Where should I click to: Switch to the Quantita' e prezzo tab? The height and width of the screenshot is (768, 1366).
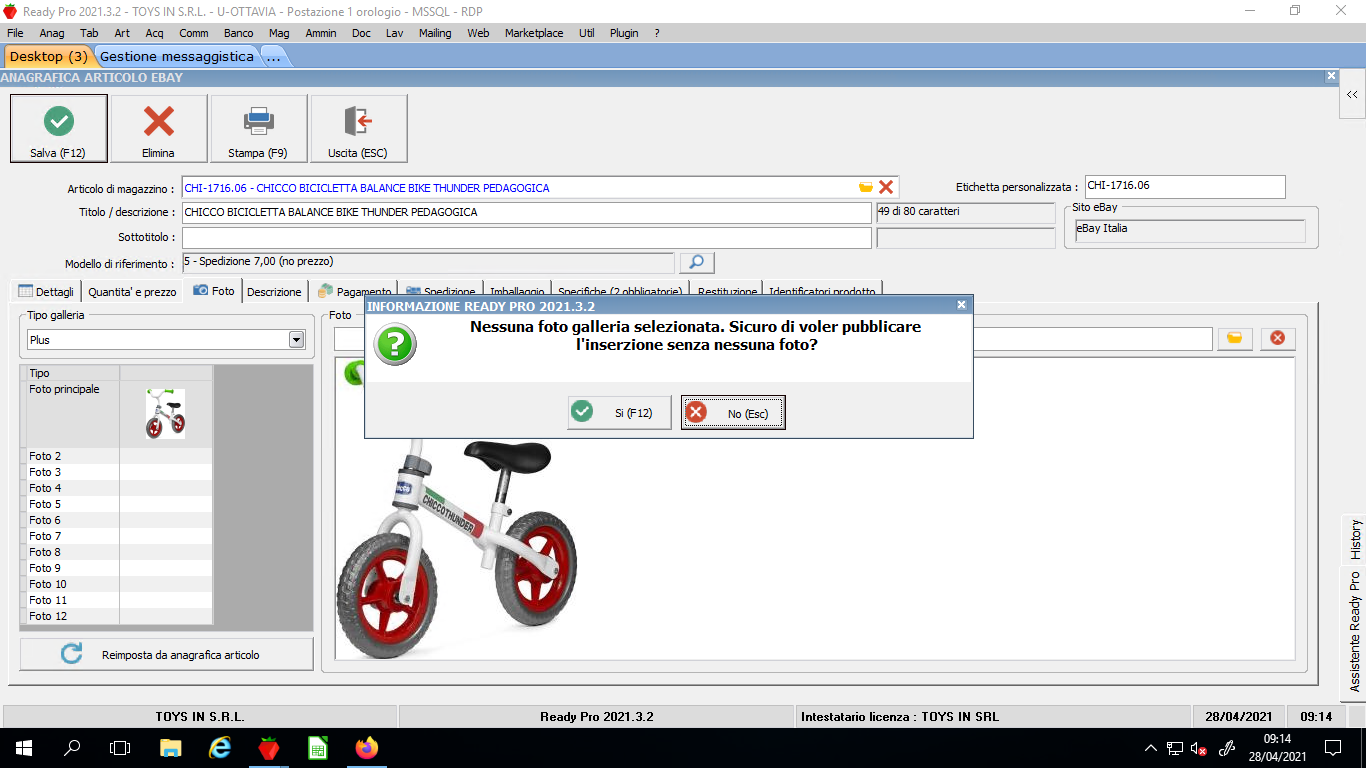132,291
